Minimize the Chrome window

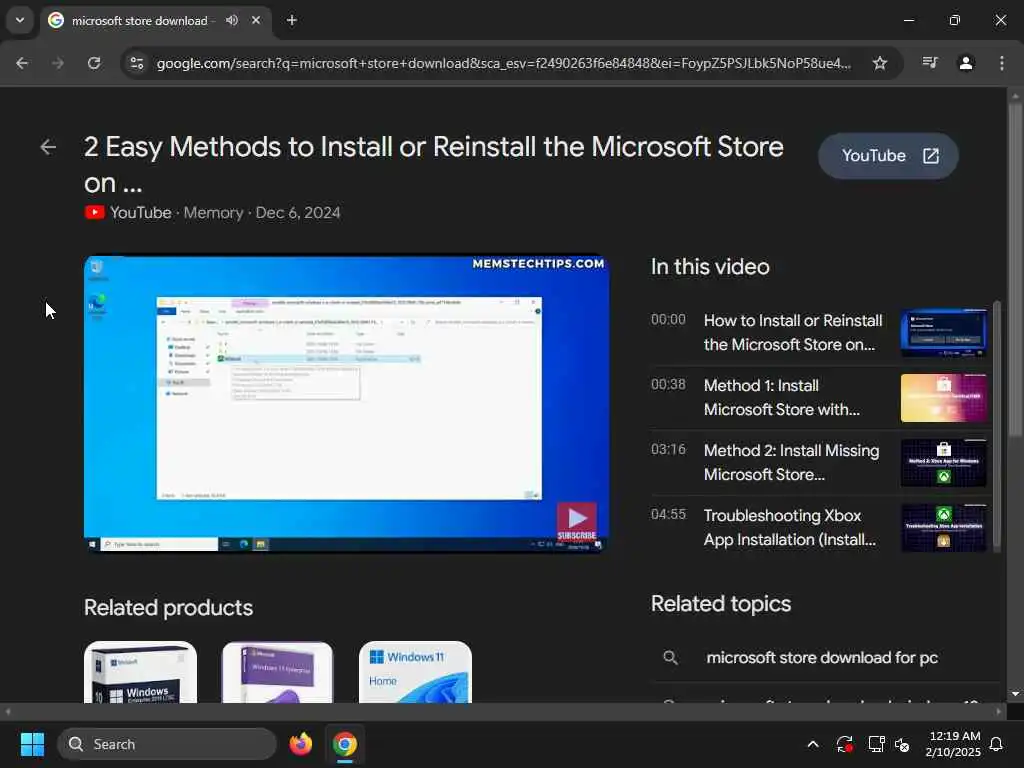click(908, 20)
